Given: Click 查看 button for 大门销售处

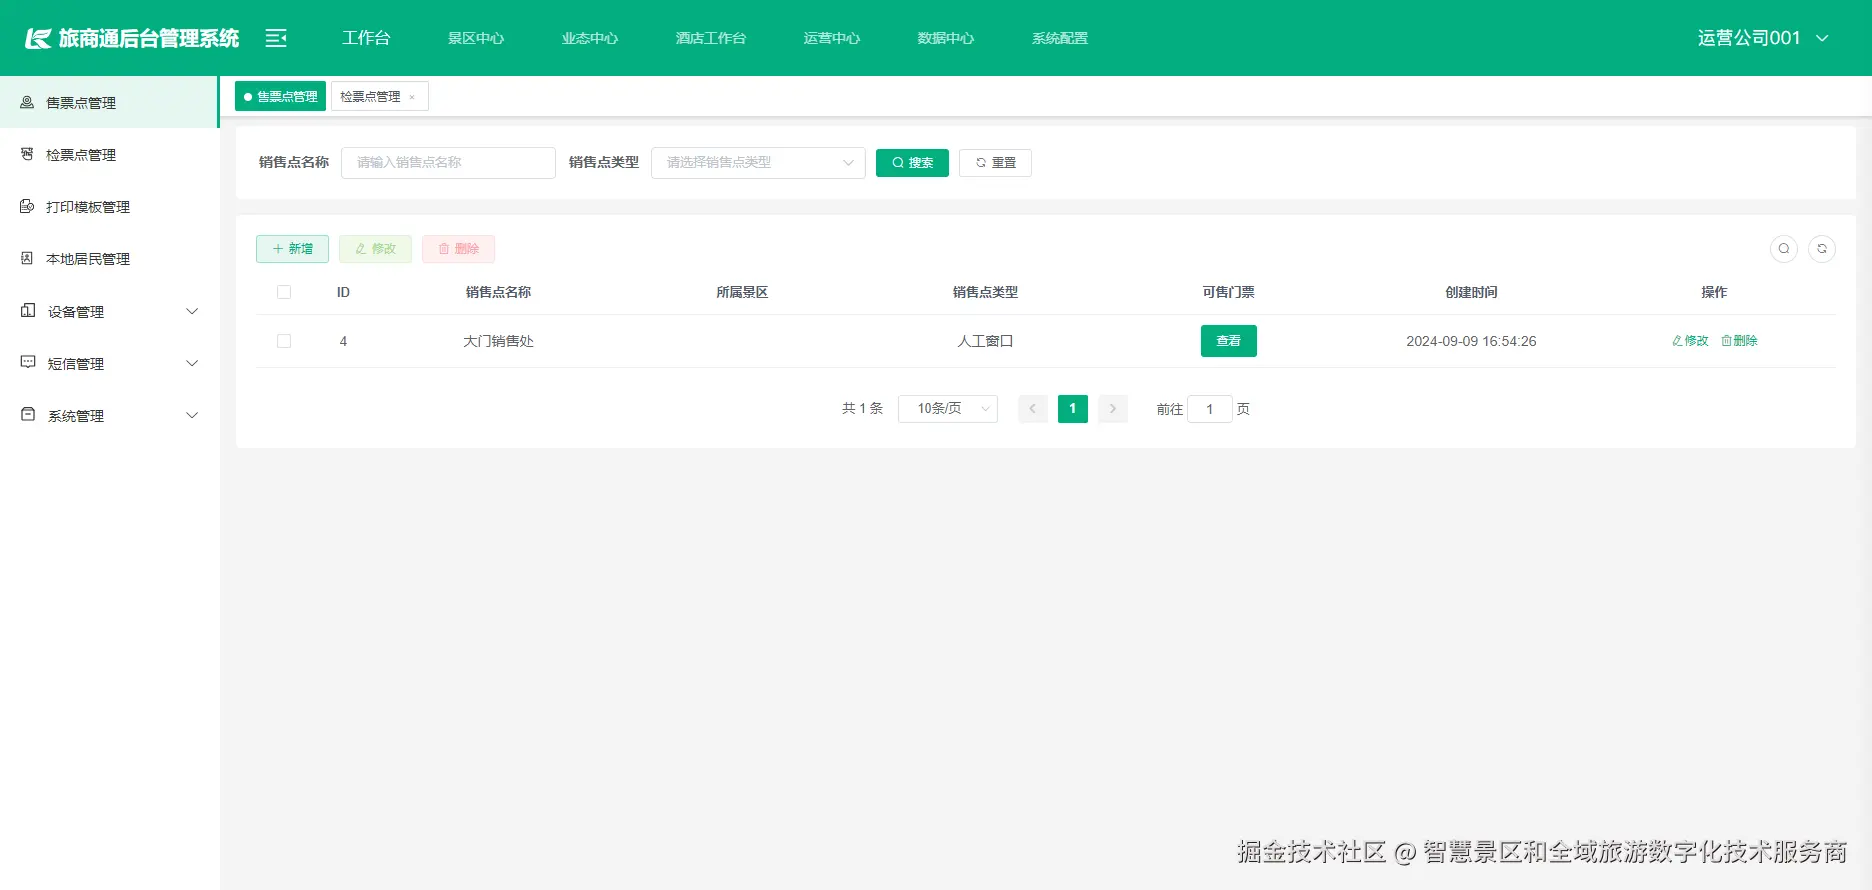Looking at the screenshot, I should pyautogui.click(x=1228, y=341).
